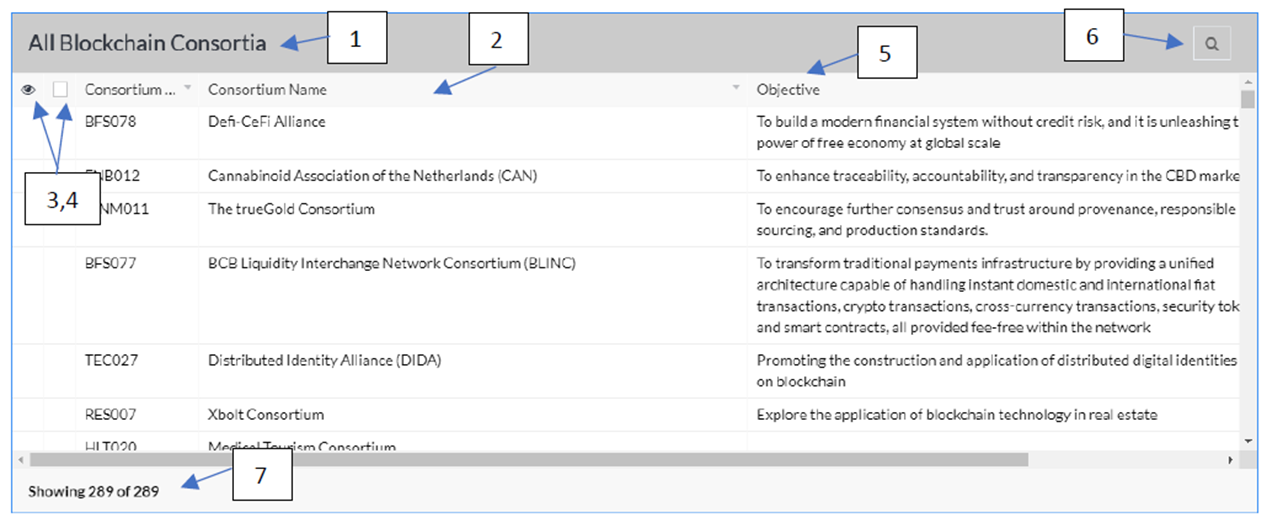The image size is (1267, 523).
Task: Click the BFS077 consortium ID cell
Action: point(111,263)
